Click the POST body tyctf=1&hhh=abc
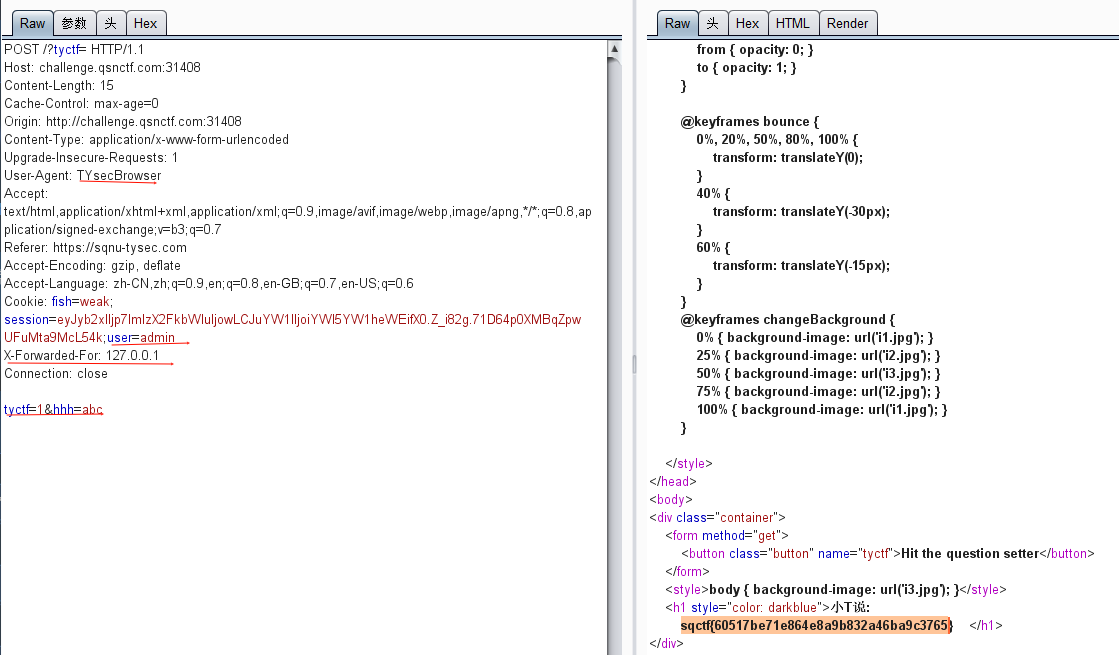The height and width of the screenshot is (655, 1119). click(x=53, y=410)
